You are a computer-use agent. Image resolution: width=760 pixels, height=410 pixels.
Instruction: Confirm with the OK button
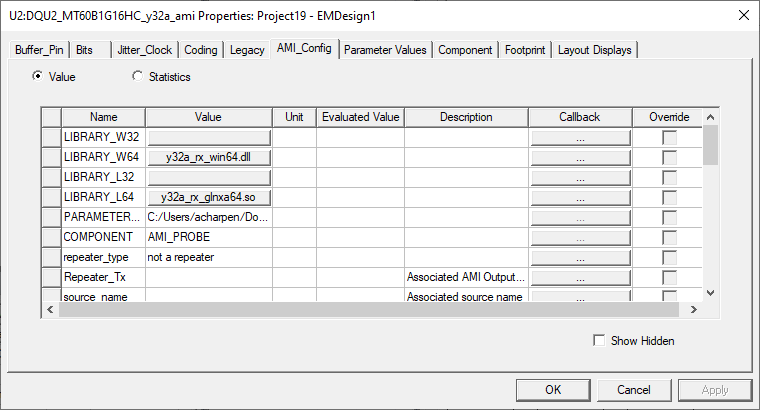pos(553,390)
